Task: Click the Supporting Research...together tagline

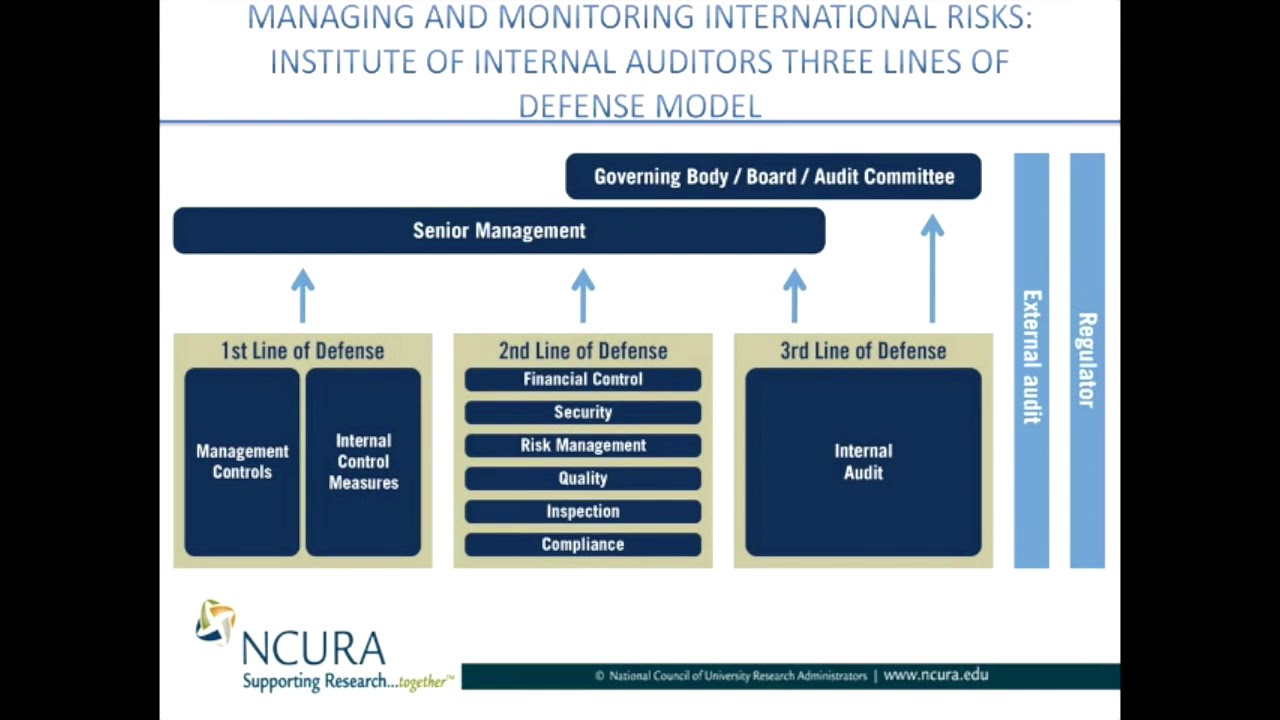Action: pyautogui.click(x=348, y=682)
